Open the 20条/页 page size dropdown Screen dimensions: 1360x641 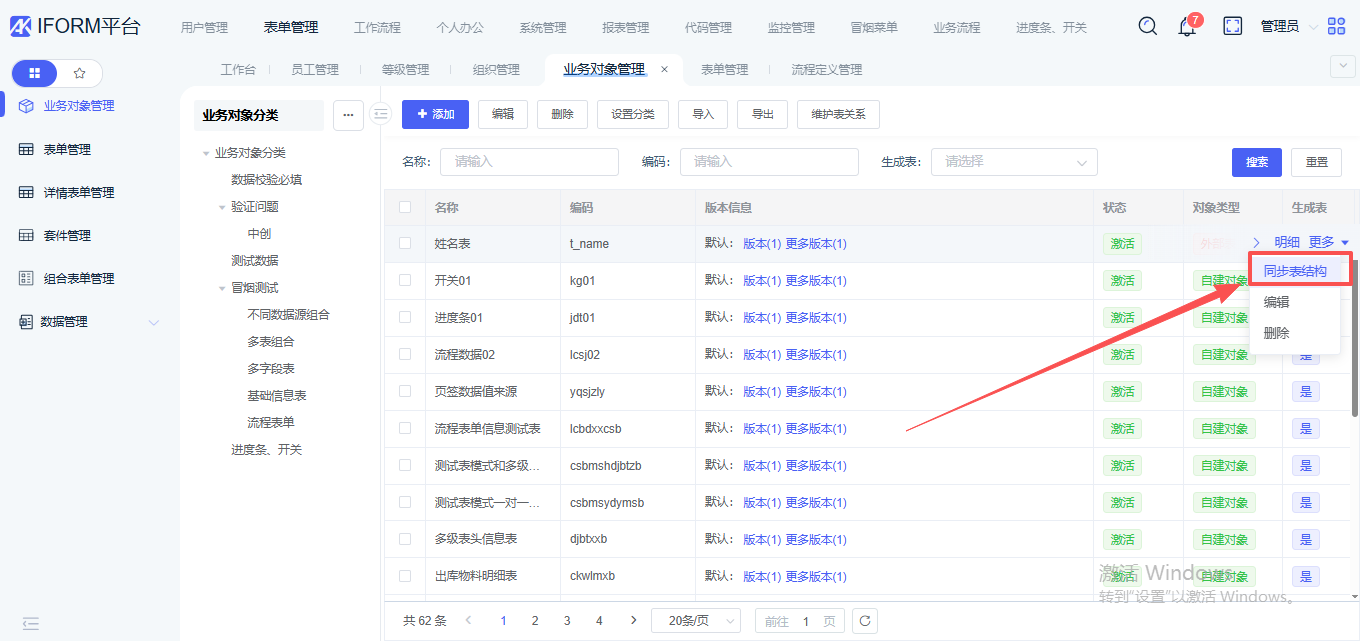[695, 621]
